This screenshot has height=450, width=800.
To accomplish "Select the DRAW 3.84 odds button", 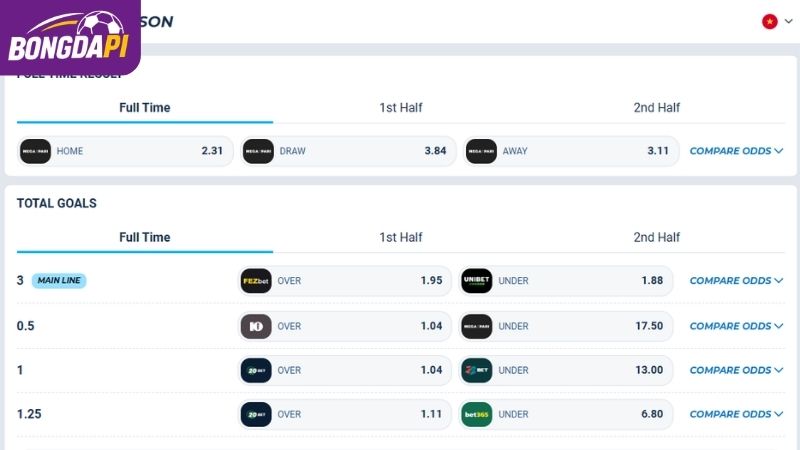I will point(348,151).
